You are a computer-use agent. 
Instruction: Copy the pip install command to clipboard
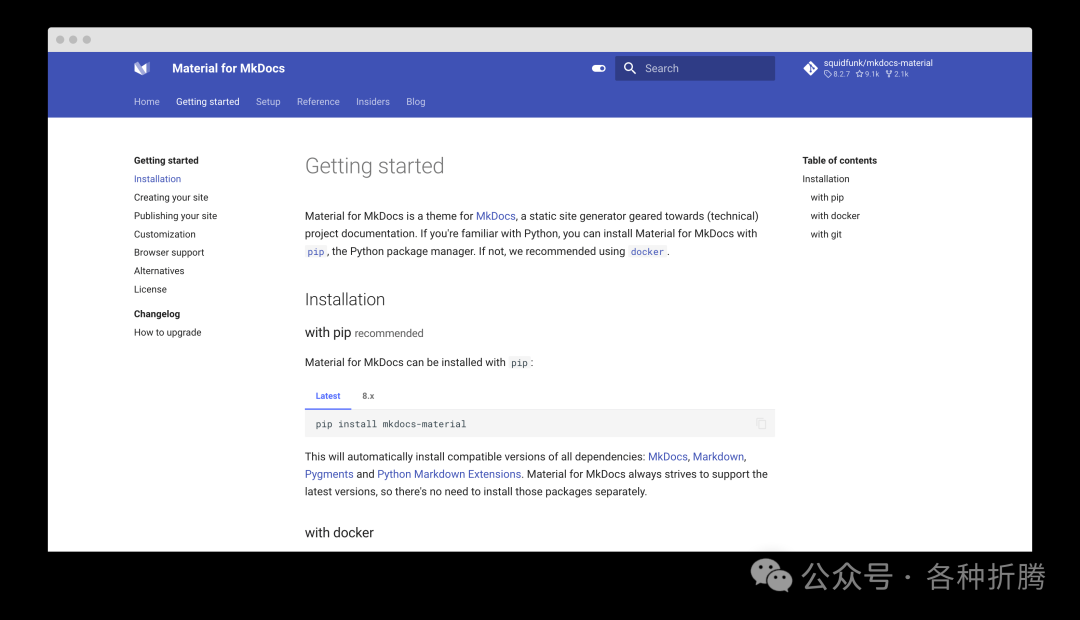coord(761,424)
